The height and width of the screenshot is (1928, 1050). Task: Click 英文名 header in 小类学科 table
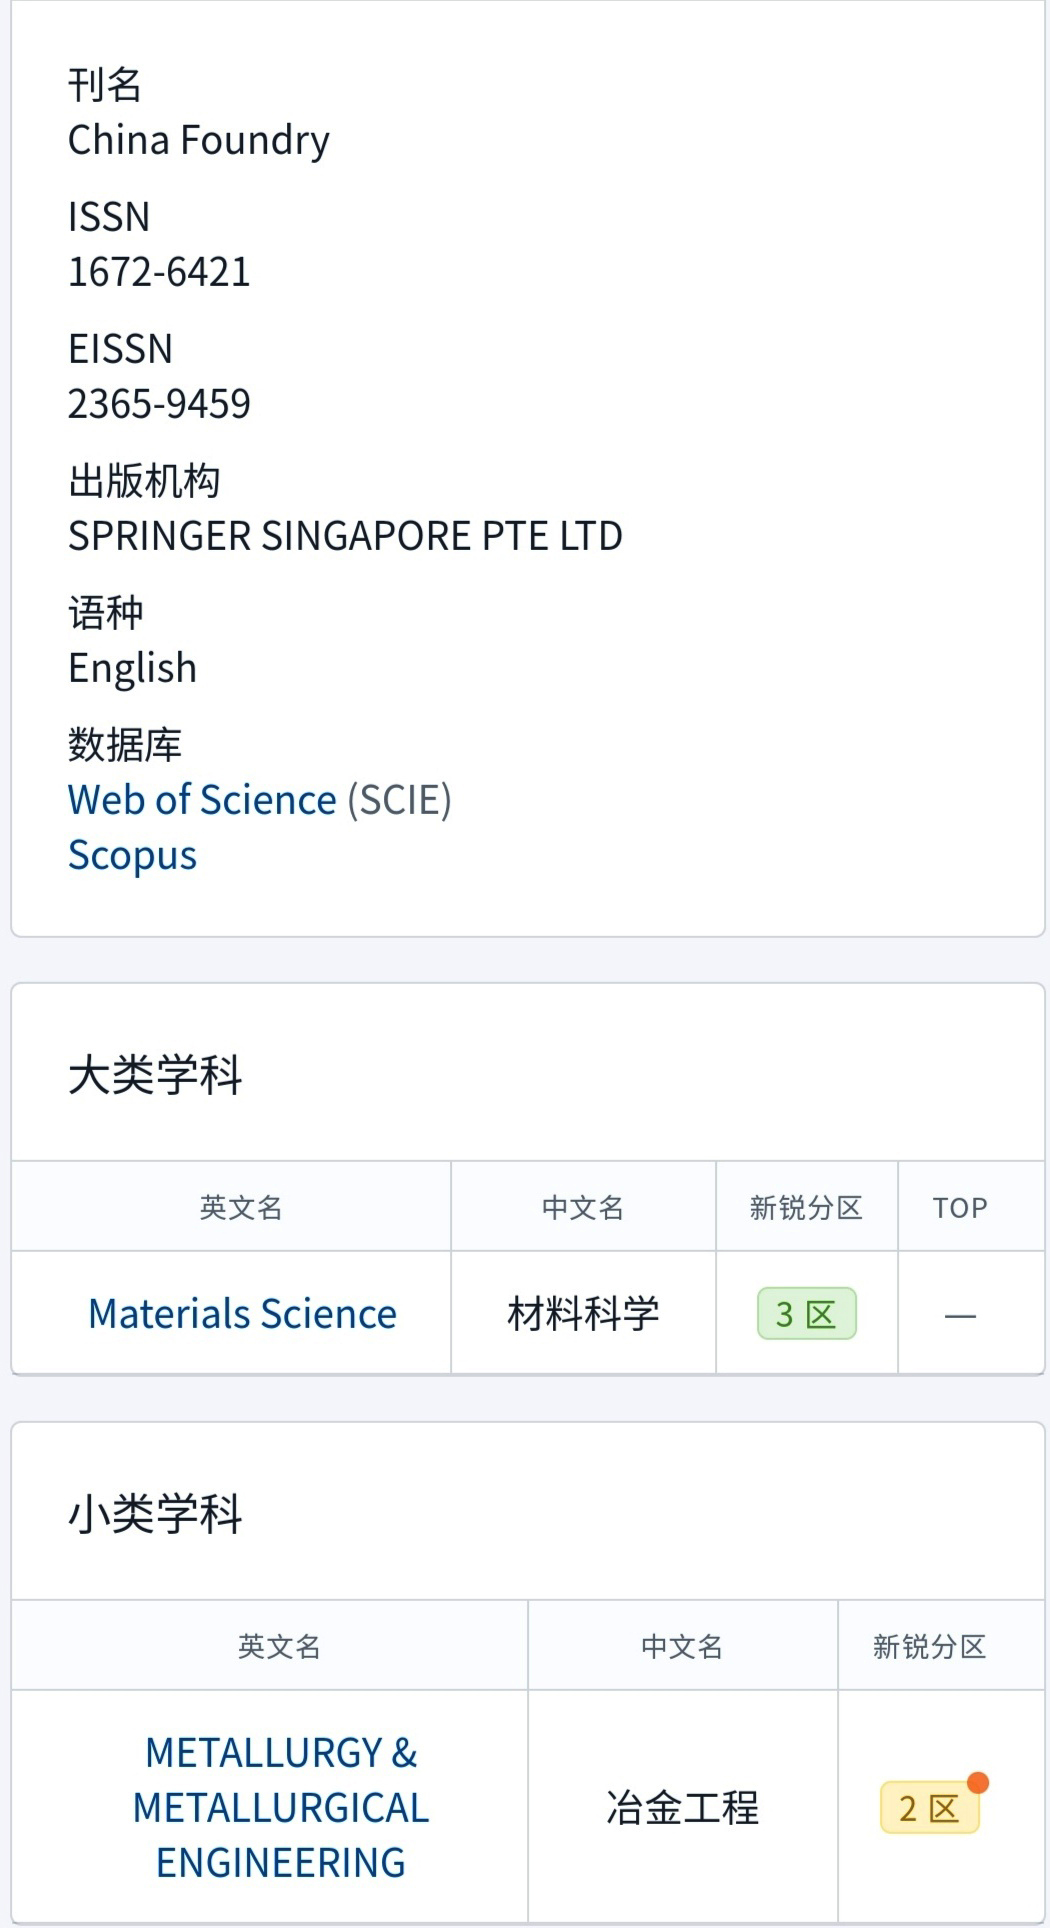click(x=279, y=1646)
